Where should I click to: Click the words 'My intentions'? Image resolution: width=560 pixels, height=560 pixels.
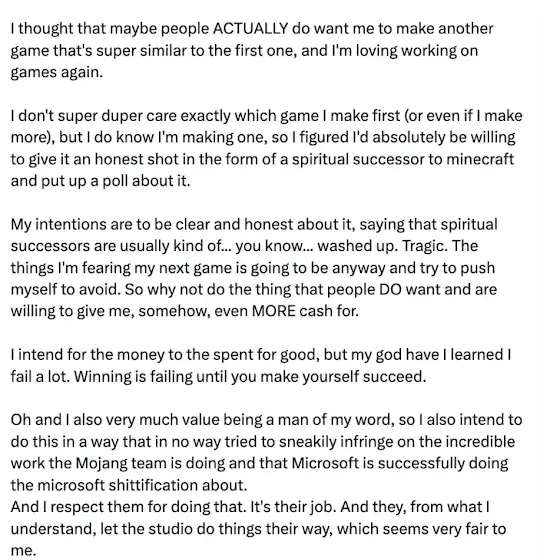coord(59,225)
